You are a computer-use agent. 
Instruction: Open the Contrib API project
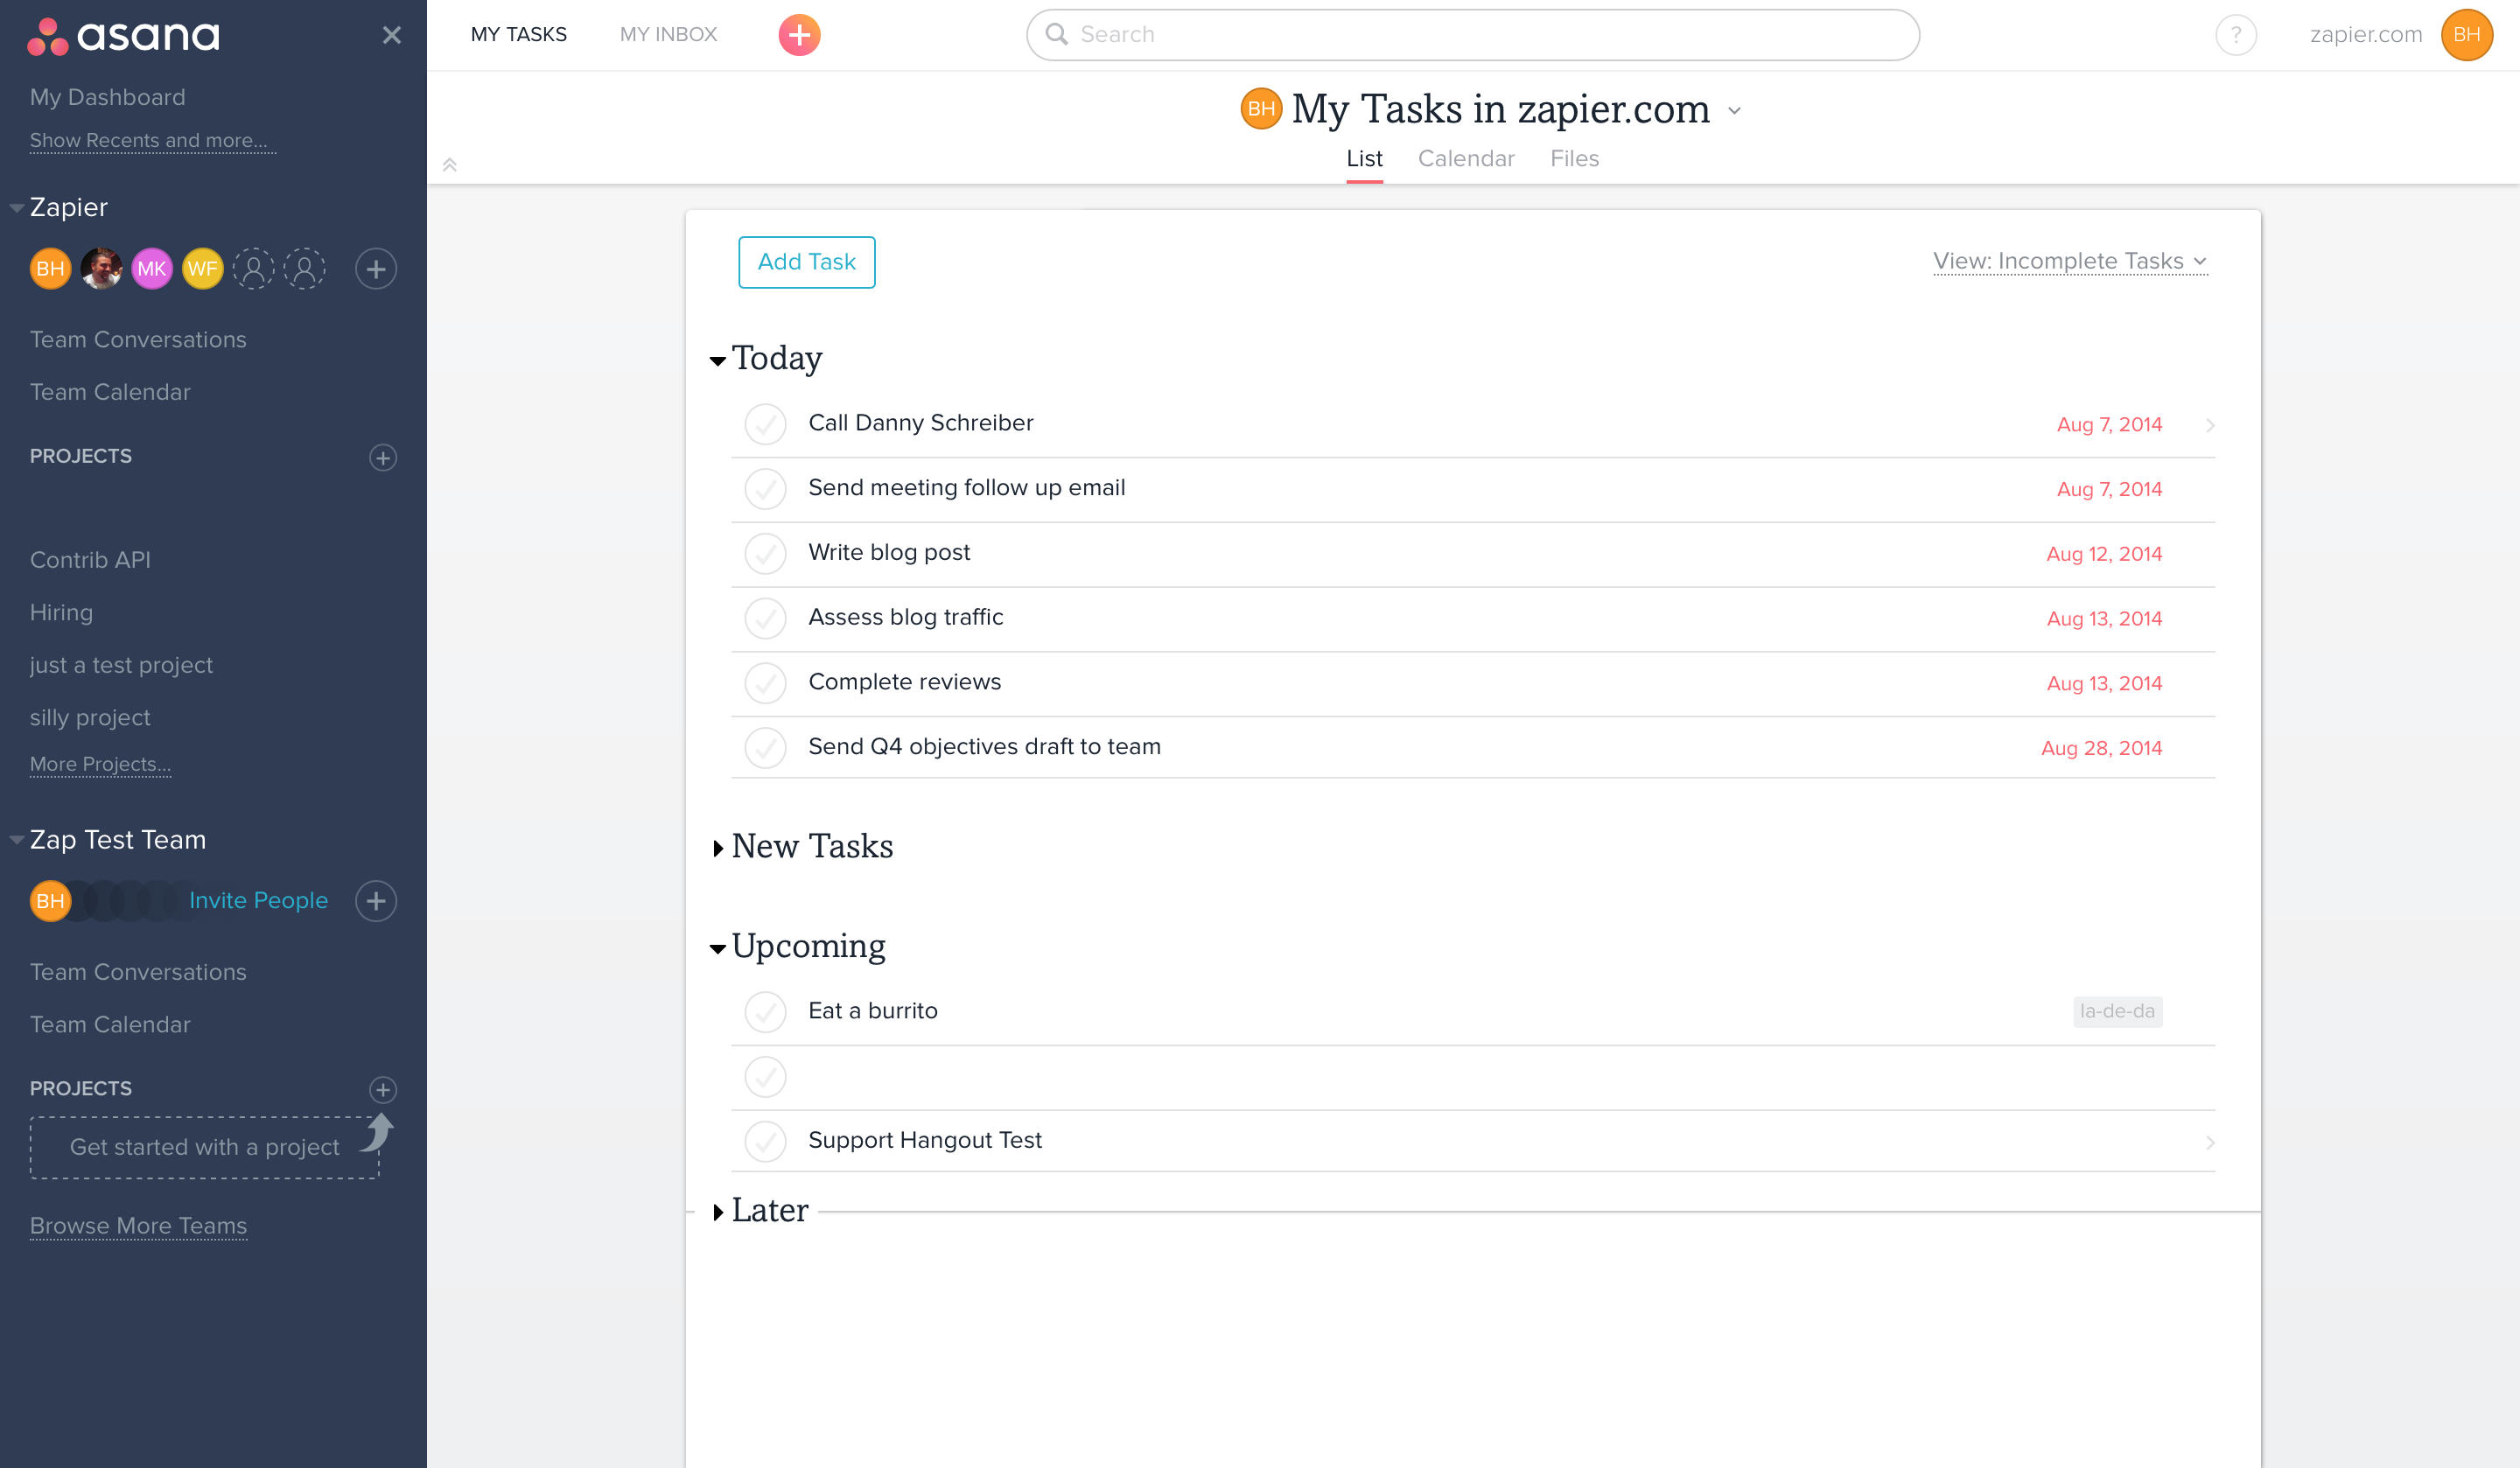90,560
